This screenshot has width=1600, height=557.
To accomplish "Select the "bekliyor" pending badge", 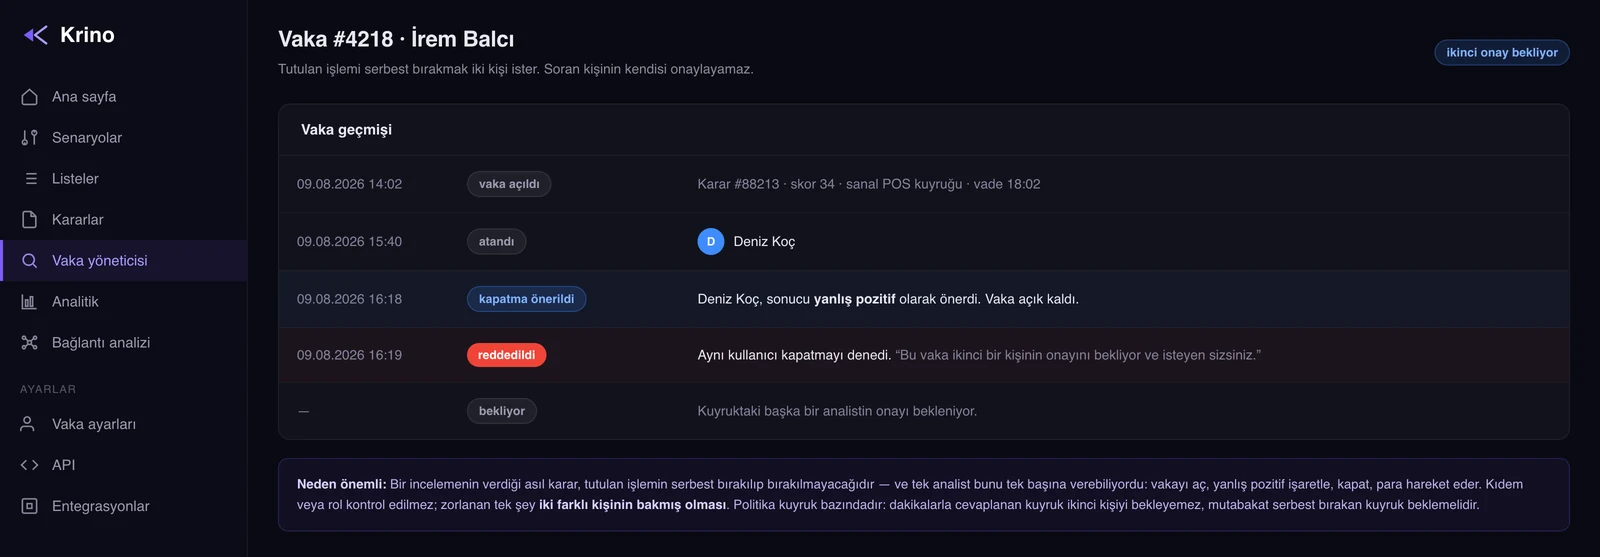I will click(x=502, y=411).
